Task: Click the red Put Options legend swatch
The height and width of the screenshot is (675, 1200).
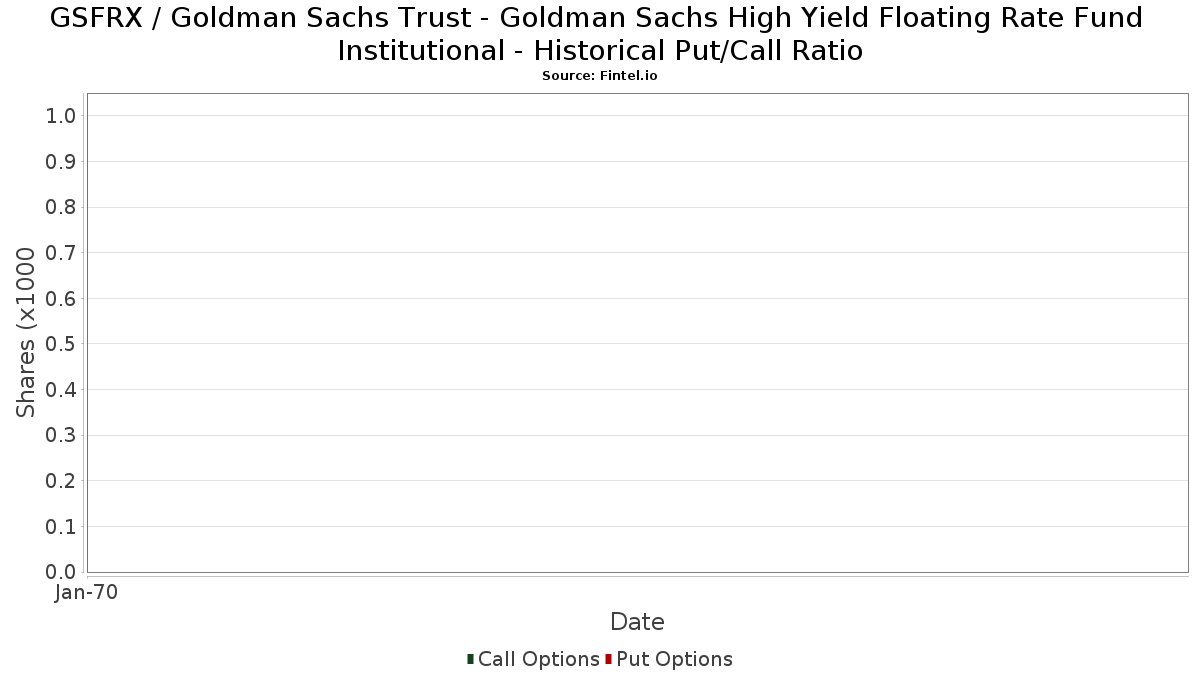Action: click(x=608, y=659)
